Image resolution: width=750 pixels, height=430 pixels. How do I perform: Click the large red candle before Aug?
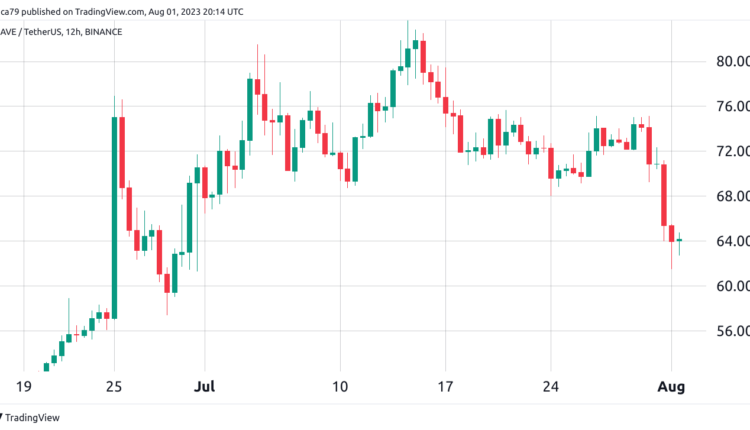(663, 195)
